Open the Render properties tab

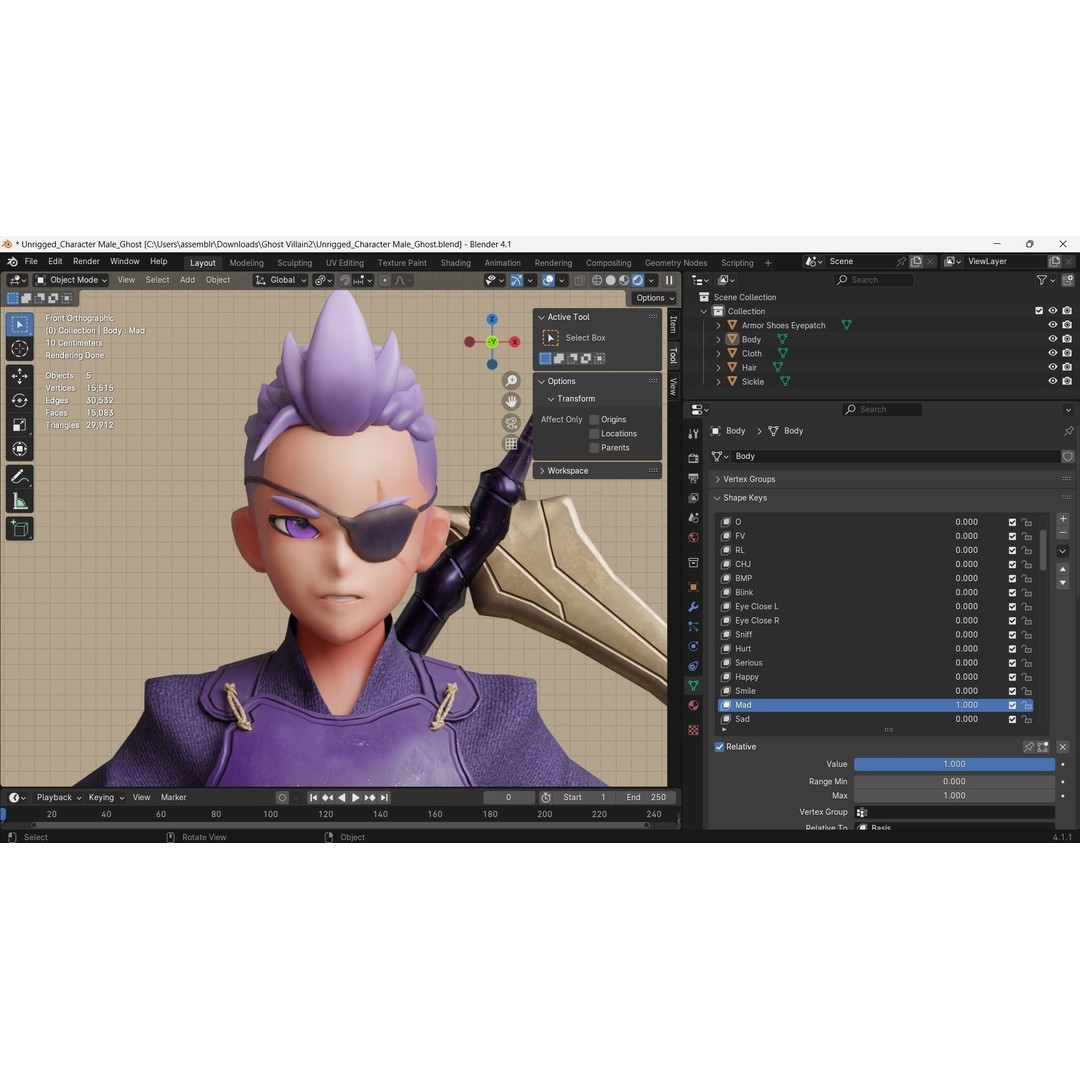pyautogui.click(x=694, y=458)
